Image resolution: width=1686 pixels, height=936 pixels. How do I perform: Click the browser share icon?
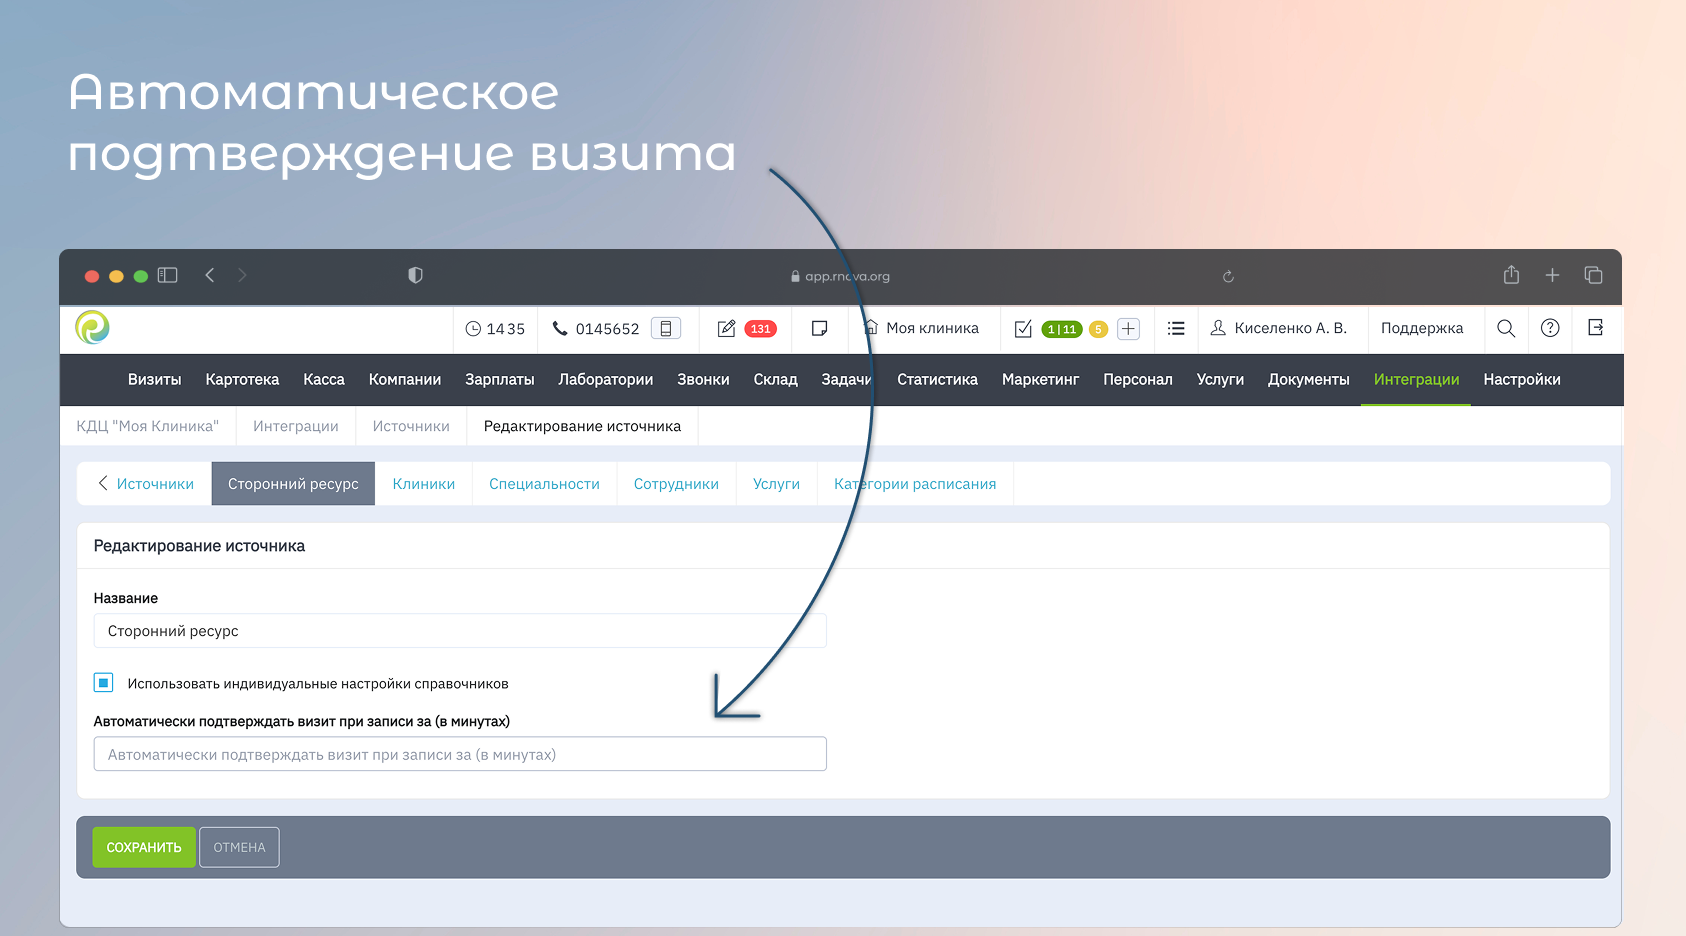click(1511, 275)
